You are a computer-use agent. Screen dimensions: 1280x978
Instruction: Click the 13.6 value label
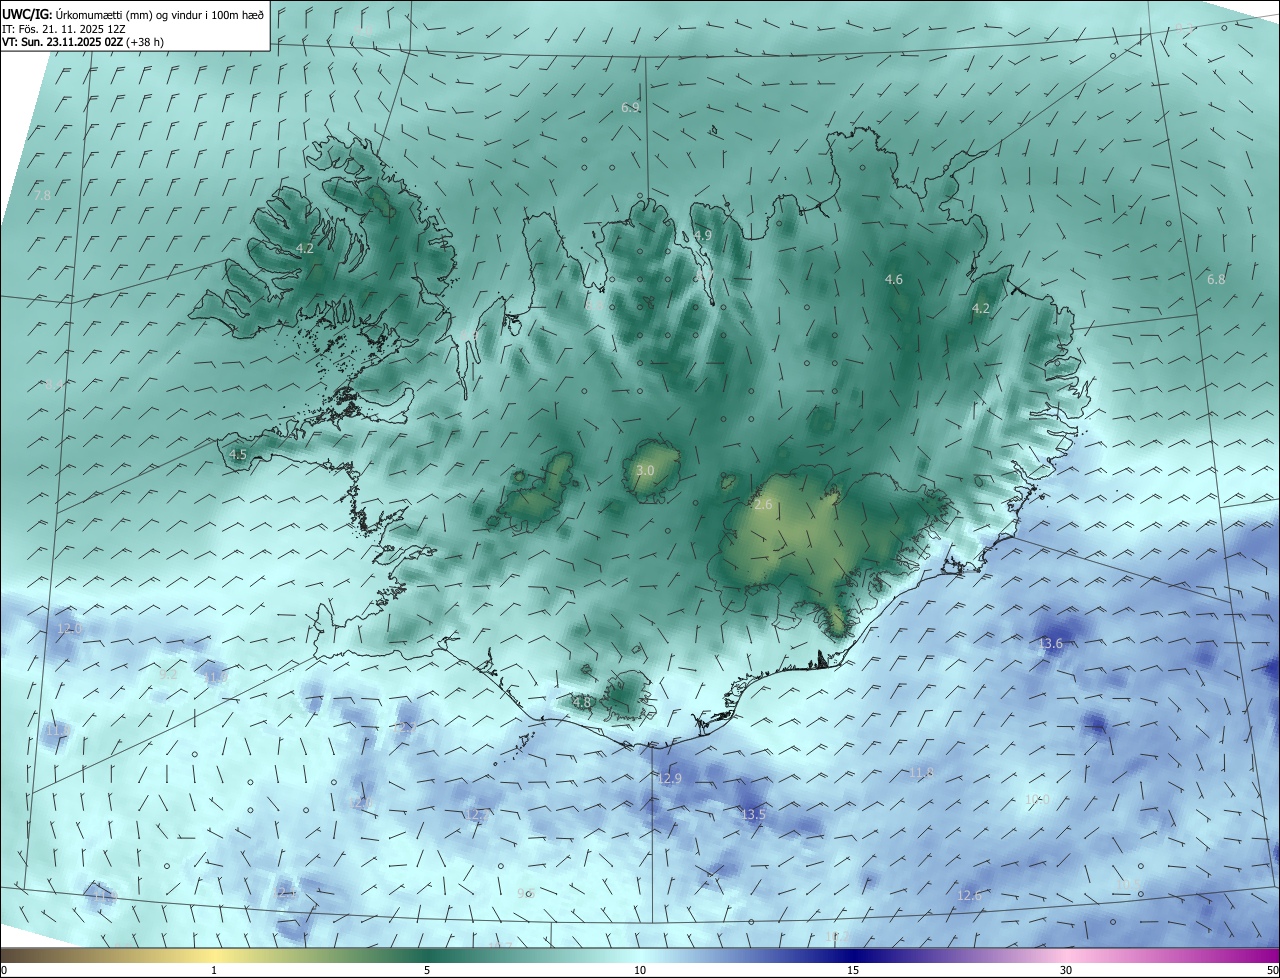(x=1050, y=644)
